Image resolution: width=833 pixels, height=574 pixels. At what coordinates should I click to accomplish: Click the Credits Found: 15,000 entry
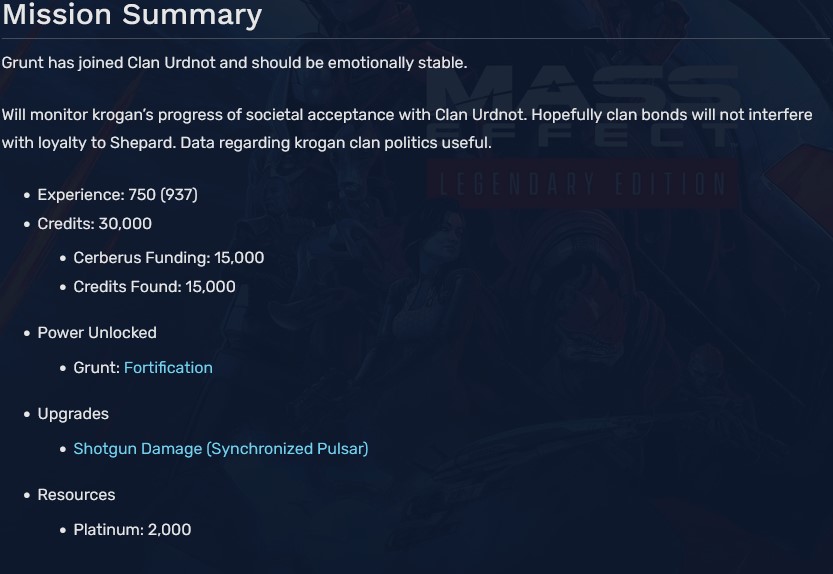tap(154, 287)
